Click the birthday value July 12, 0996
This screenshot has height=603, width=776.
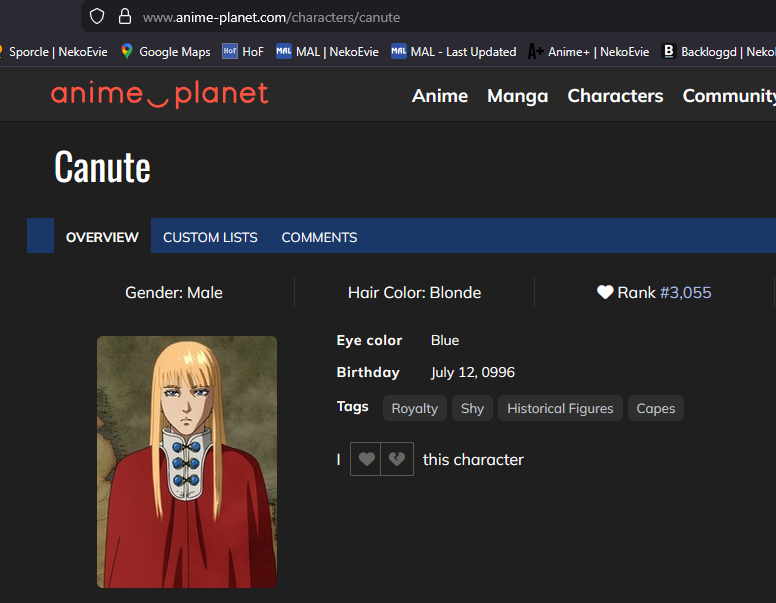point(473,372)
